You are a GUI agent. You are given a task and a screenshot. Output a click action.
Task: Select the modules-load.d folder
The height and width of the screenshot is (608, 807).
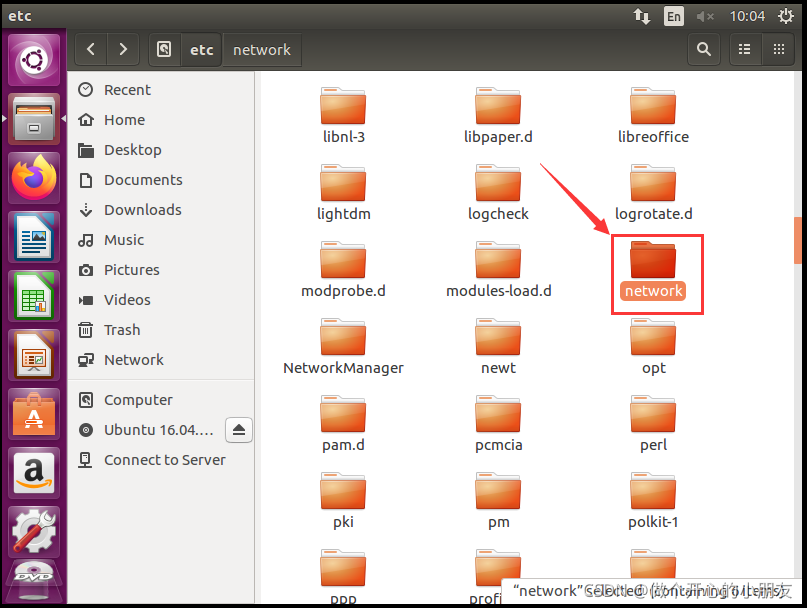pyautogui.click(x=498, y=269)
